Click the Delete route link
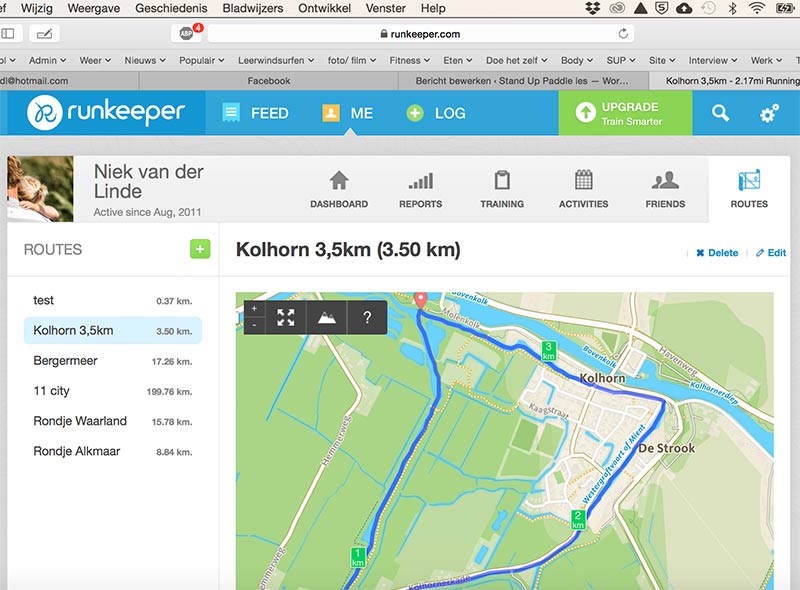Viewport: 800px width, 590px height. click(717, 253)
